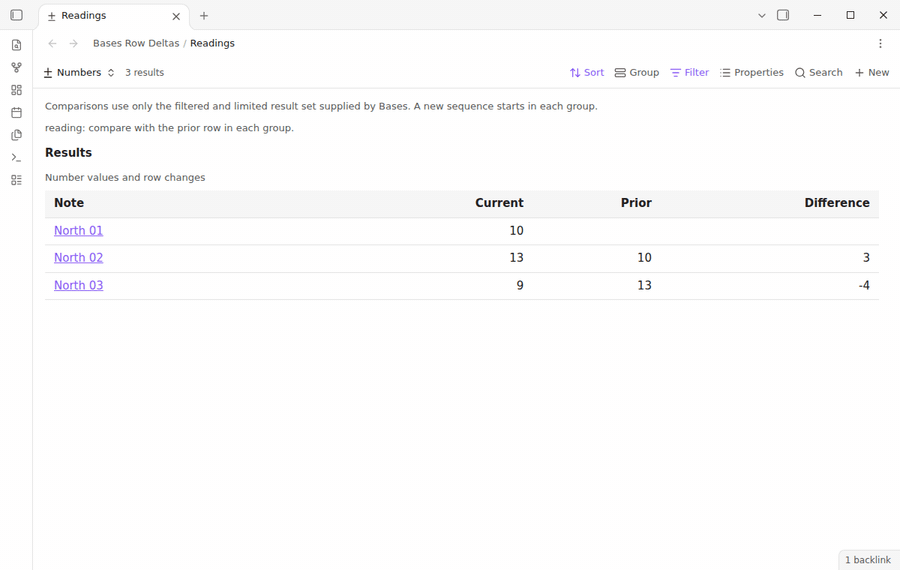Open the North 02 note link
Viewport: 900px width, 570px height.
coord(79,258)
